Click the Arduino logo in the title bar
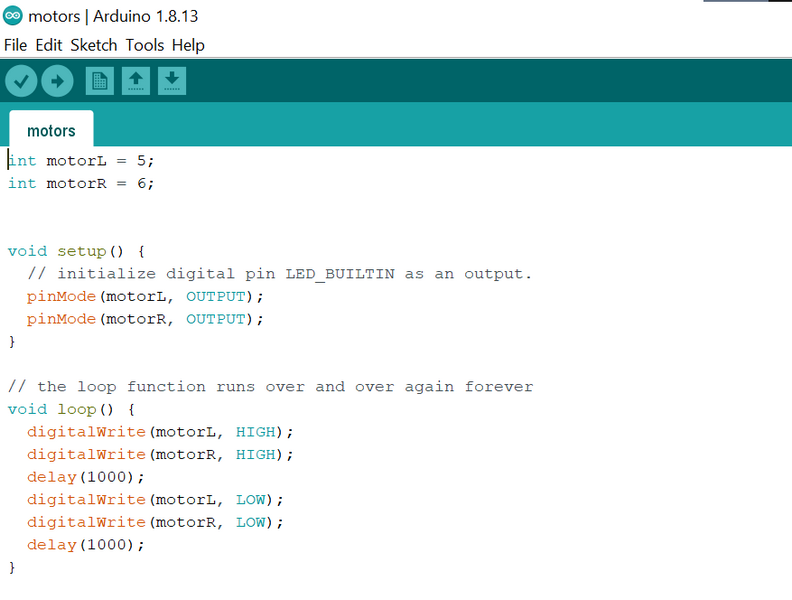This screenshot has height=600, width=792. coord(13,16)
